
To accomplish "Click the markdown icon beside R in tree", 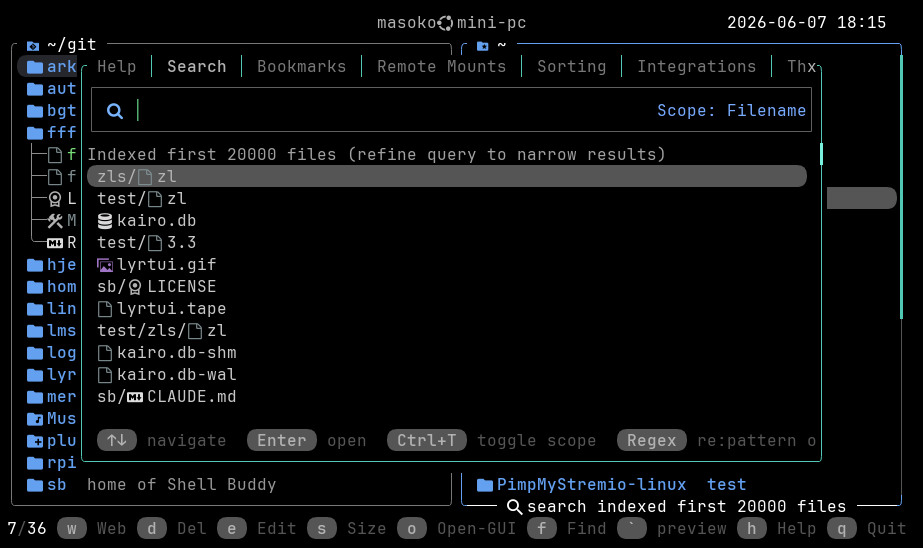I will tap(55, 243).
